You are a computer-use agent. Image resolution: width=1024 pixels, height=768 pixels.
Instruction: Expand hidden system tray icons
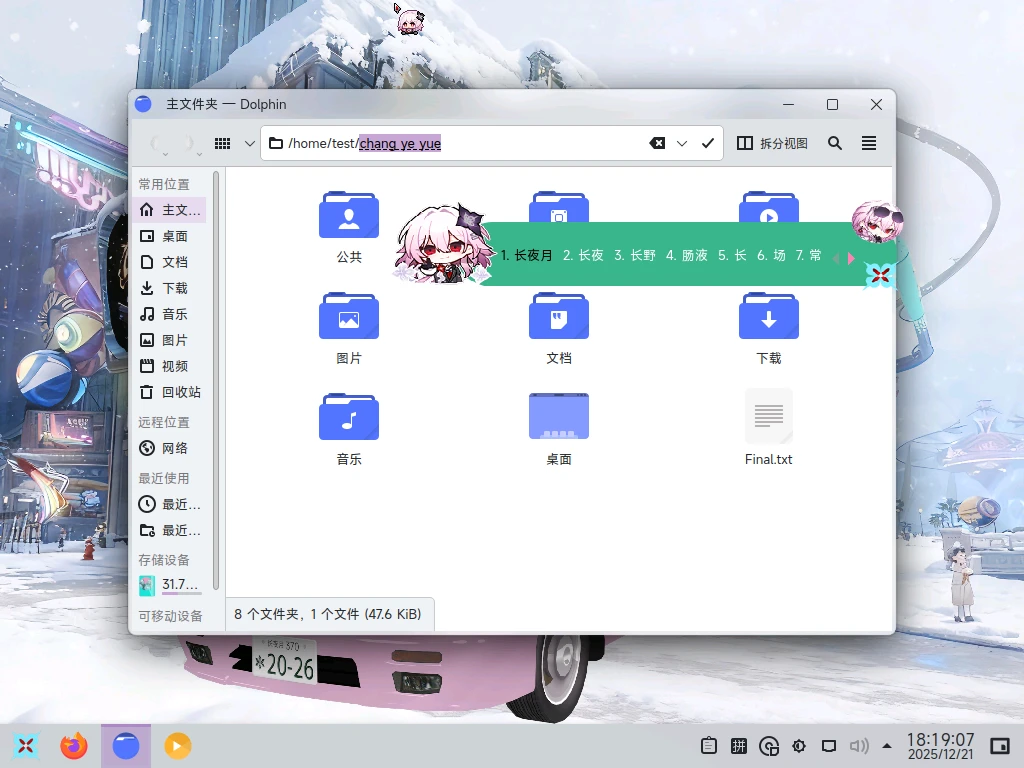(887, 745)
